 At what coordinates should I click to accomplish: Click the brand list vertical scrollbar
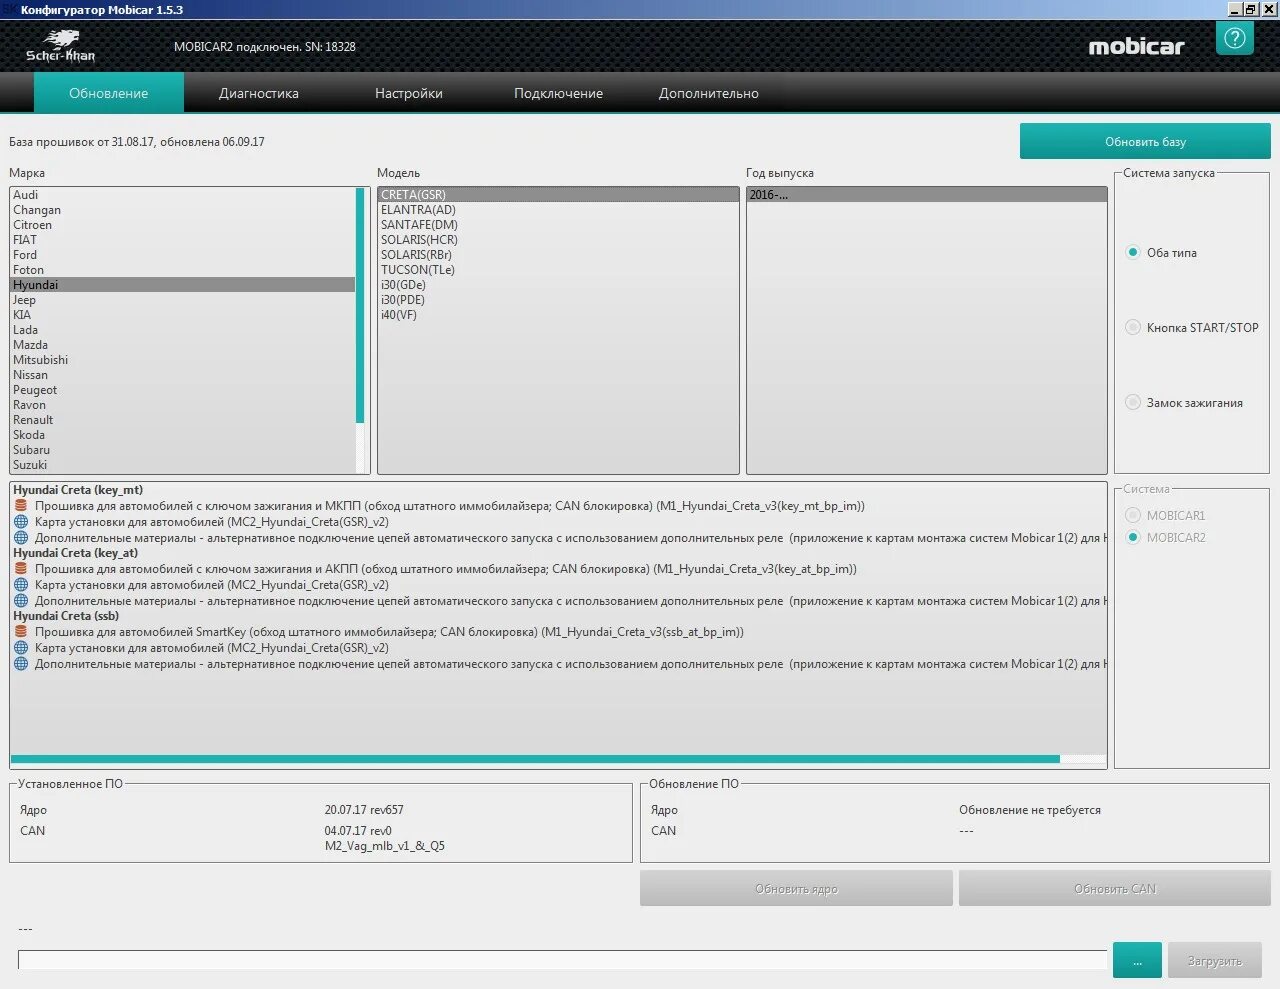click(x=360, y=305)
